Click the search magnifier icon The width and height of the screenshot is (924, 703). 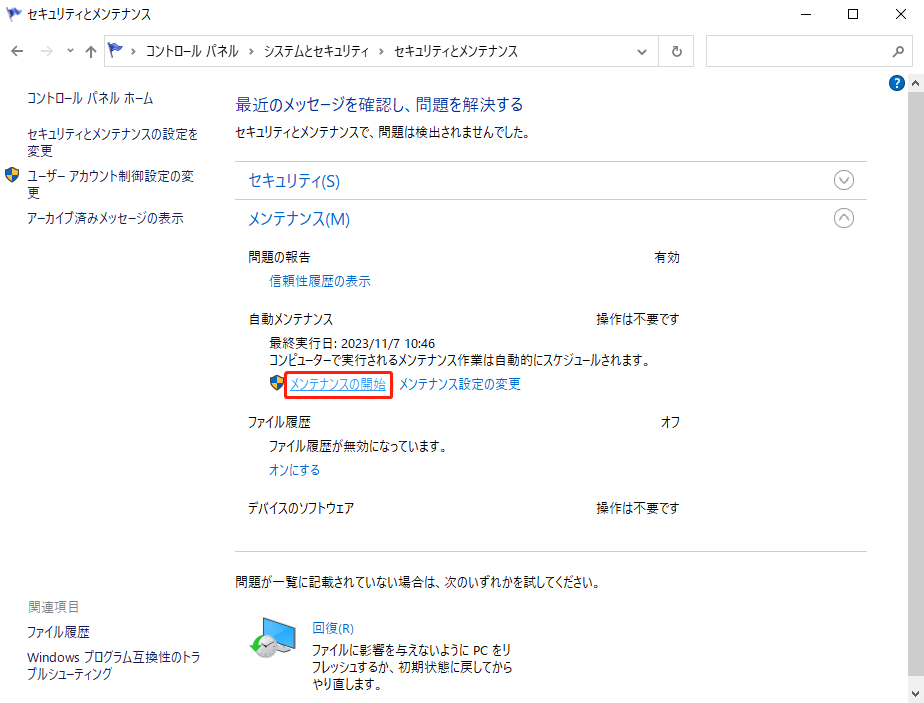(x=898, y=52)
